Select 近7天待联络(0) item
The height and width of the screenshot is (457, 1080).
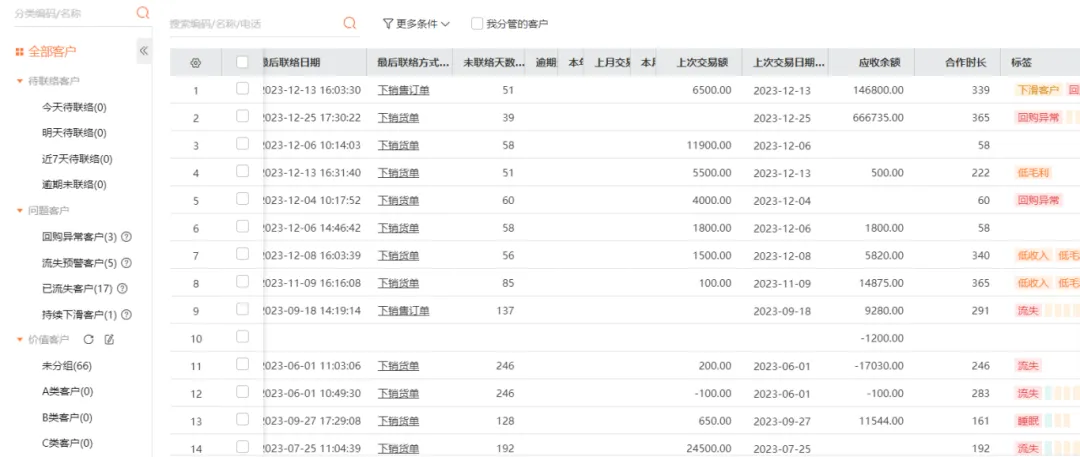pyautogui.click(x=77, y=159)
